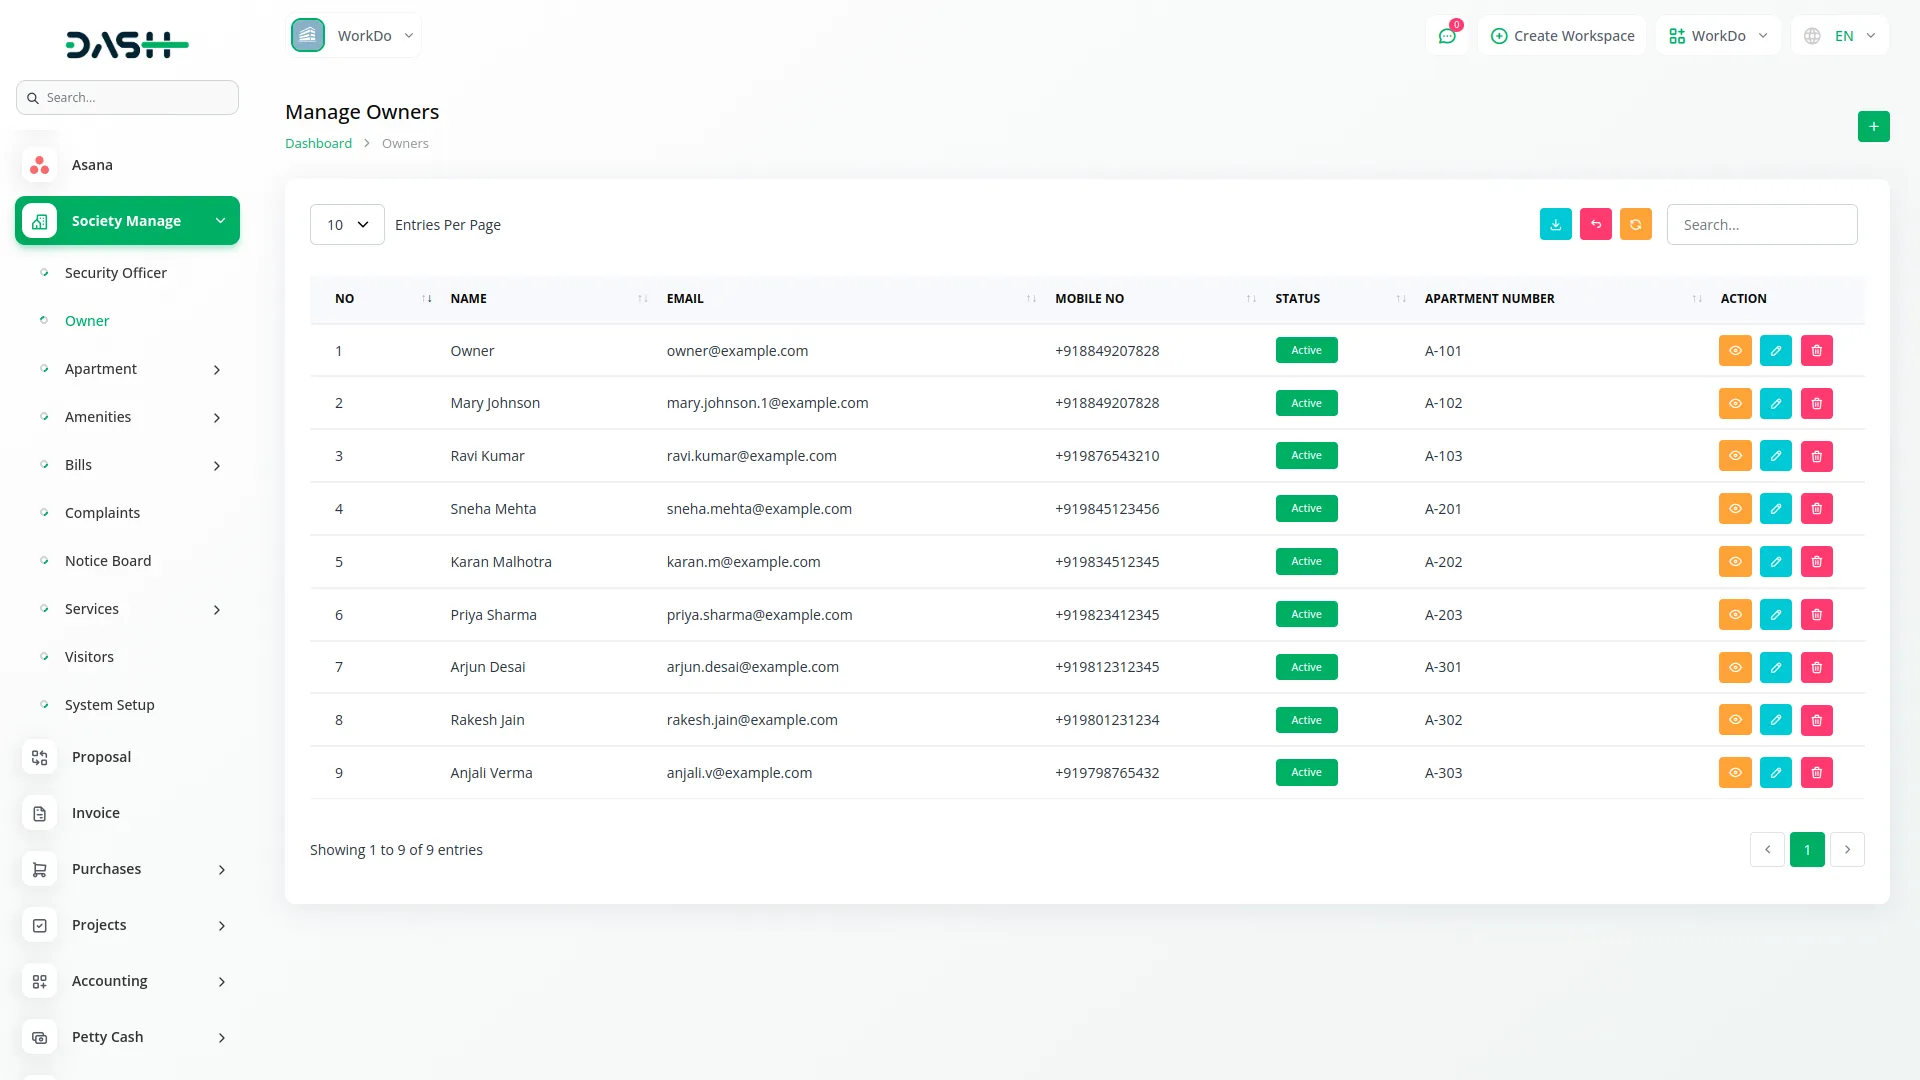Sort table by EMAIL column
The height and width of the screenshot is (1080, 1920).
pyautogui.click(x=850, y=299)
